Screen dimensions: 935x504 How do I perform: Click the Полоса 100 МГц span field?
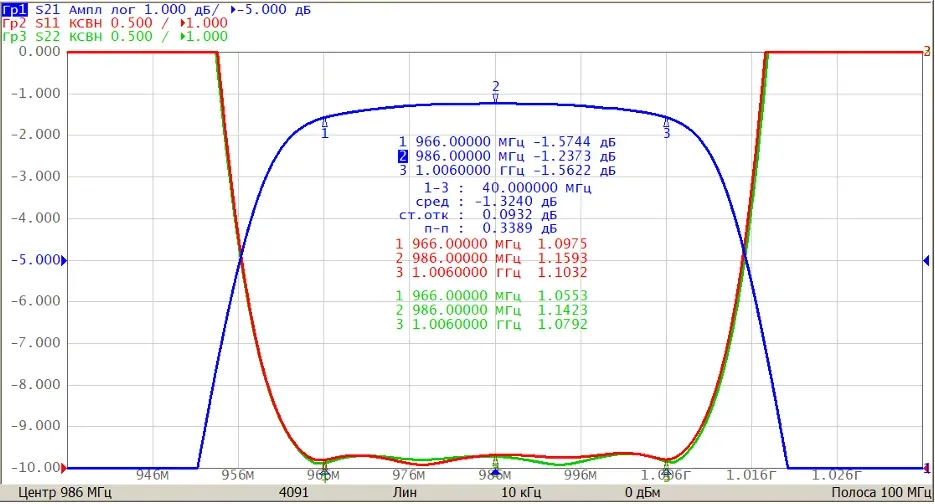[881, 493]
